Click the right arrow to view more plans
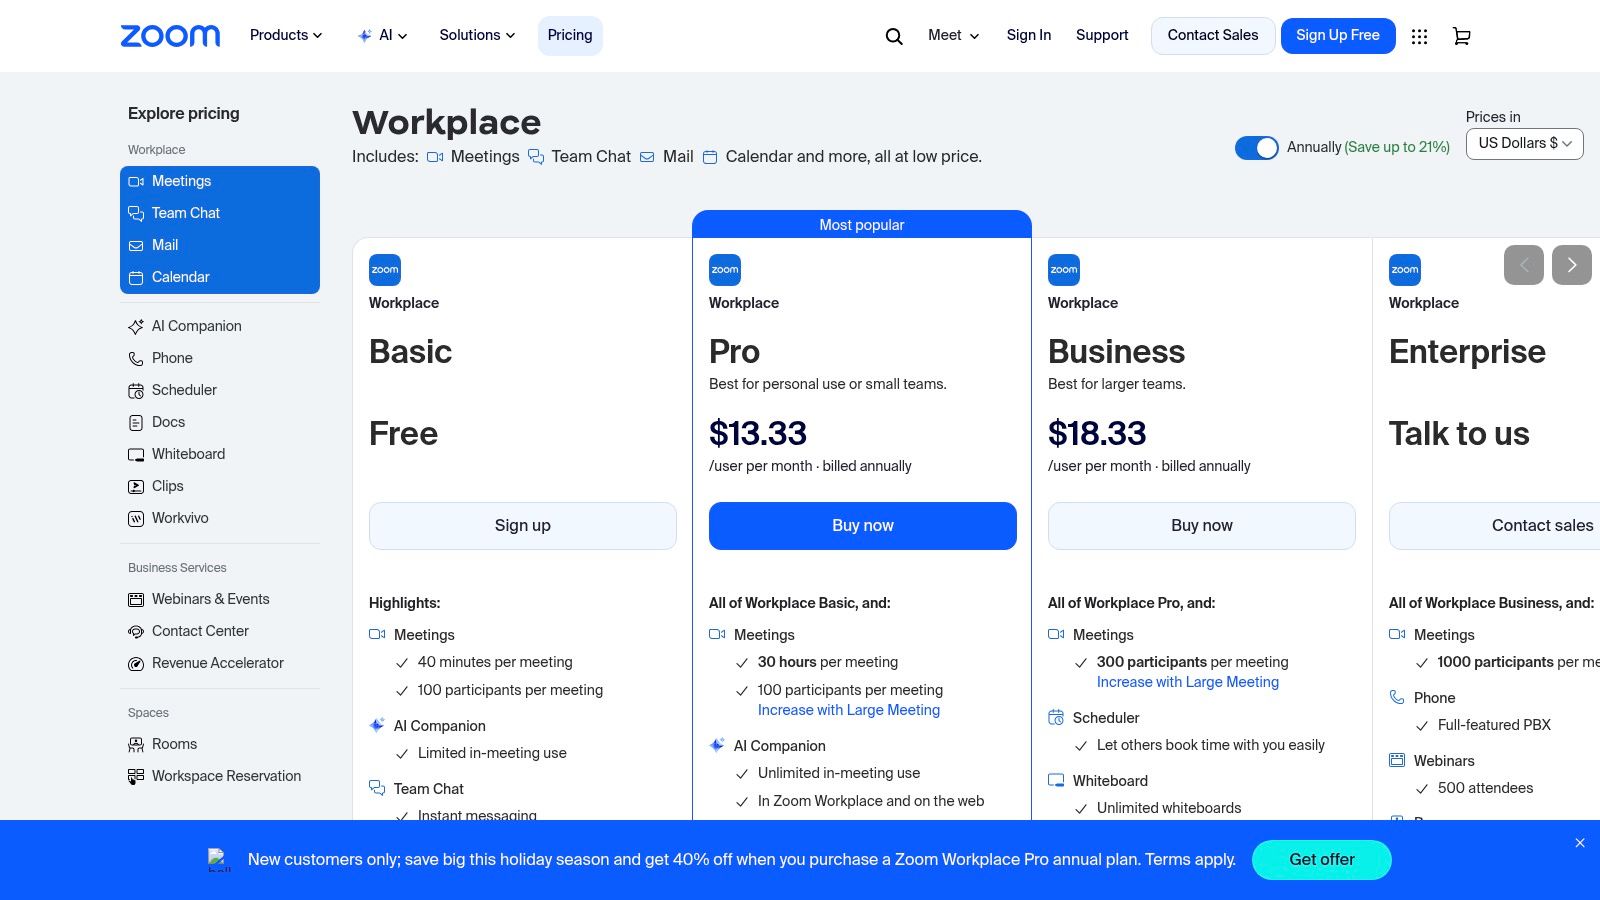The image size is (1600, 900). pyautogui.click(x=1572, y=265)
